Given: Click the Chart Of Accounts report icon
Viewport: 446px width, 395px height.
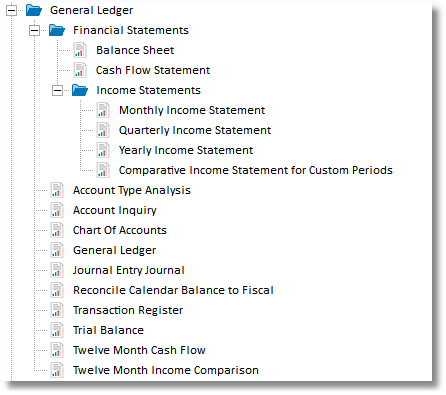Looking at the screenshot, I should click(x=57, y=230).
